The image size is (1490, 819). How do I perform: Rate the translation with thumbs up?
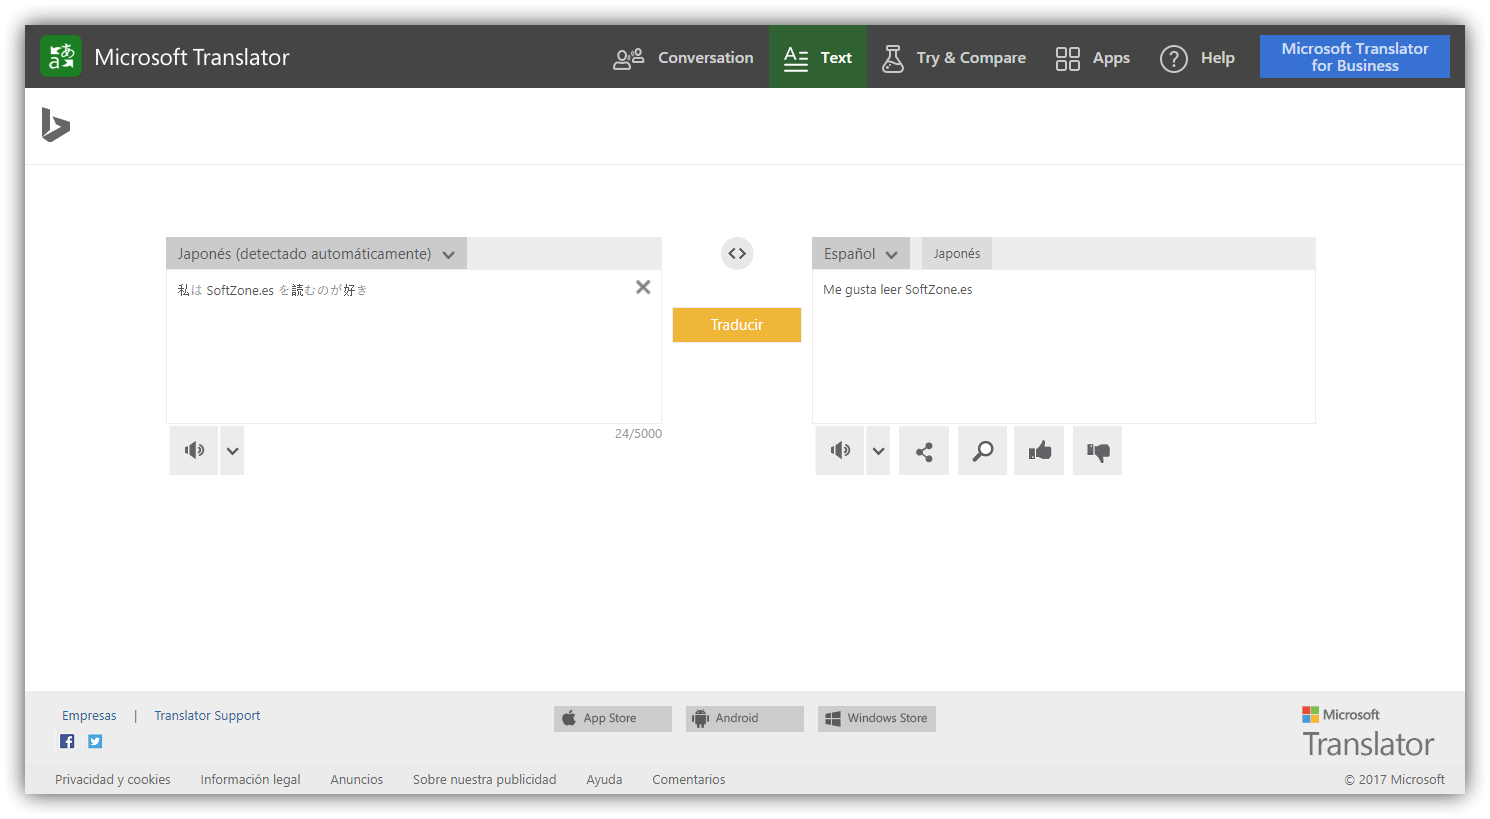coord(1039,451)
